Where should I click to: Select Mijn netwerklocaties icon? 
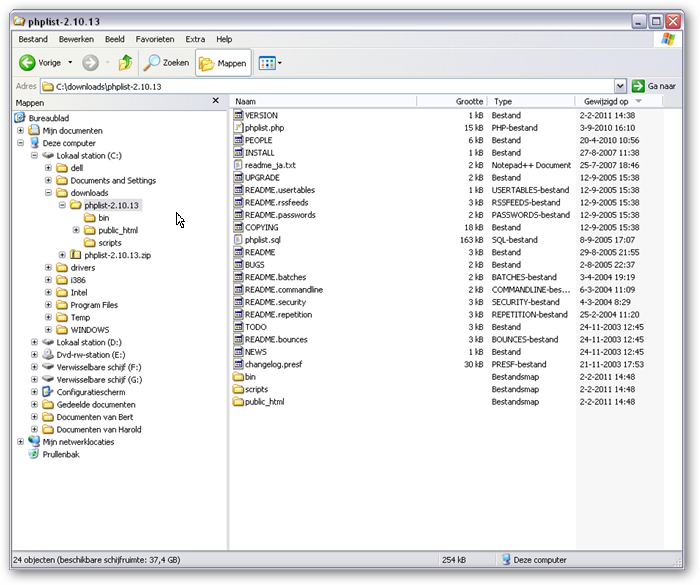click(33, 441)
